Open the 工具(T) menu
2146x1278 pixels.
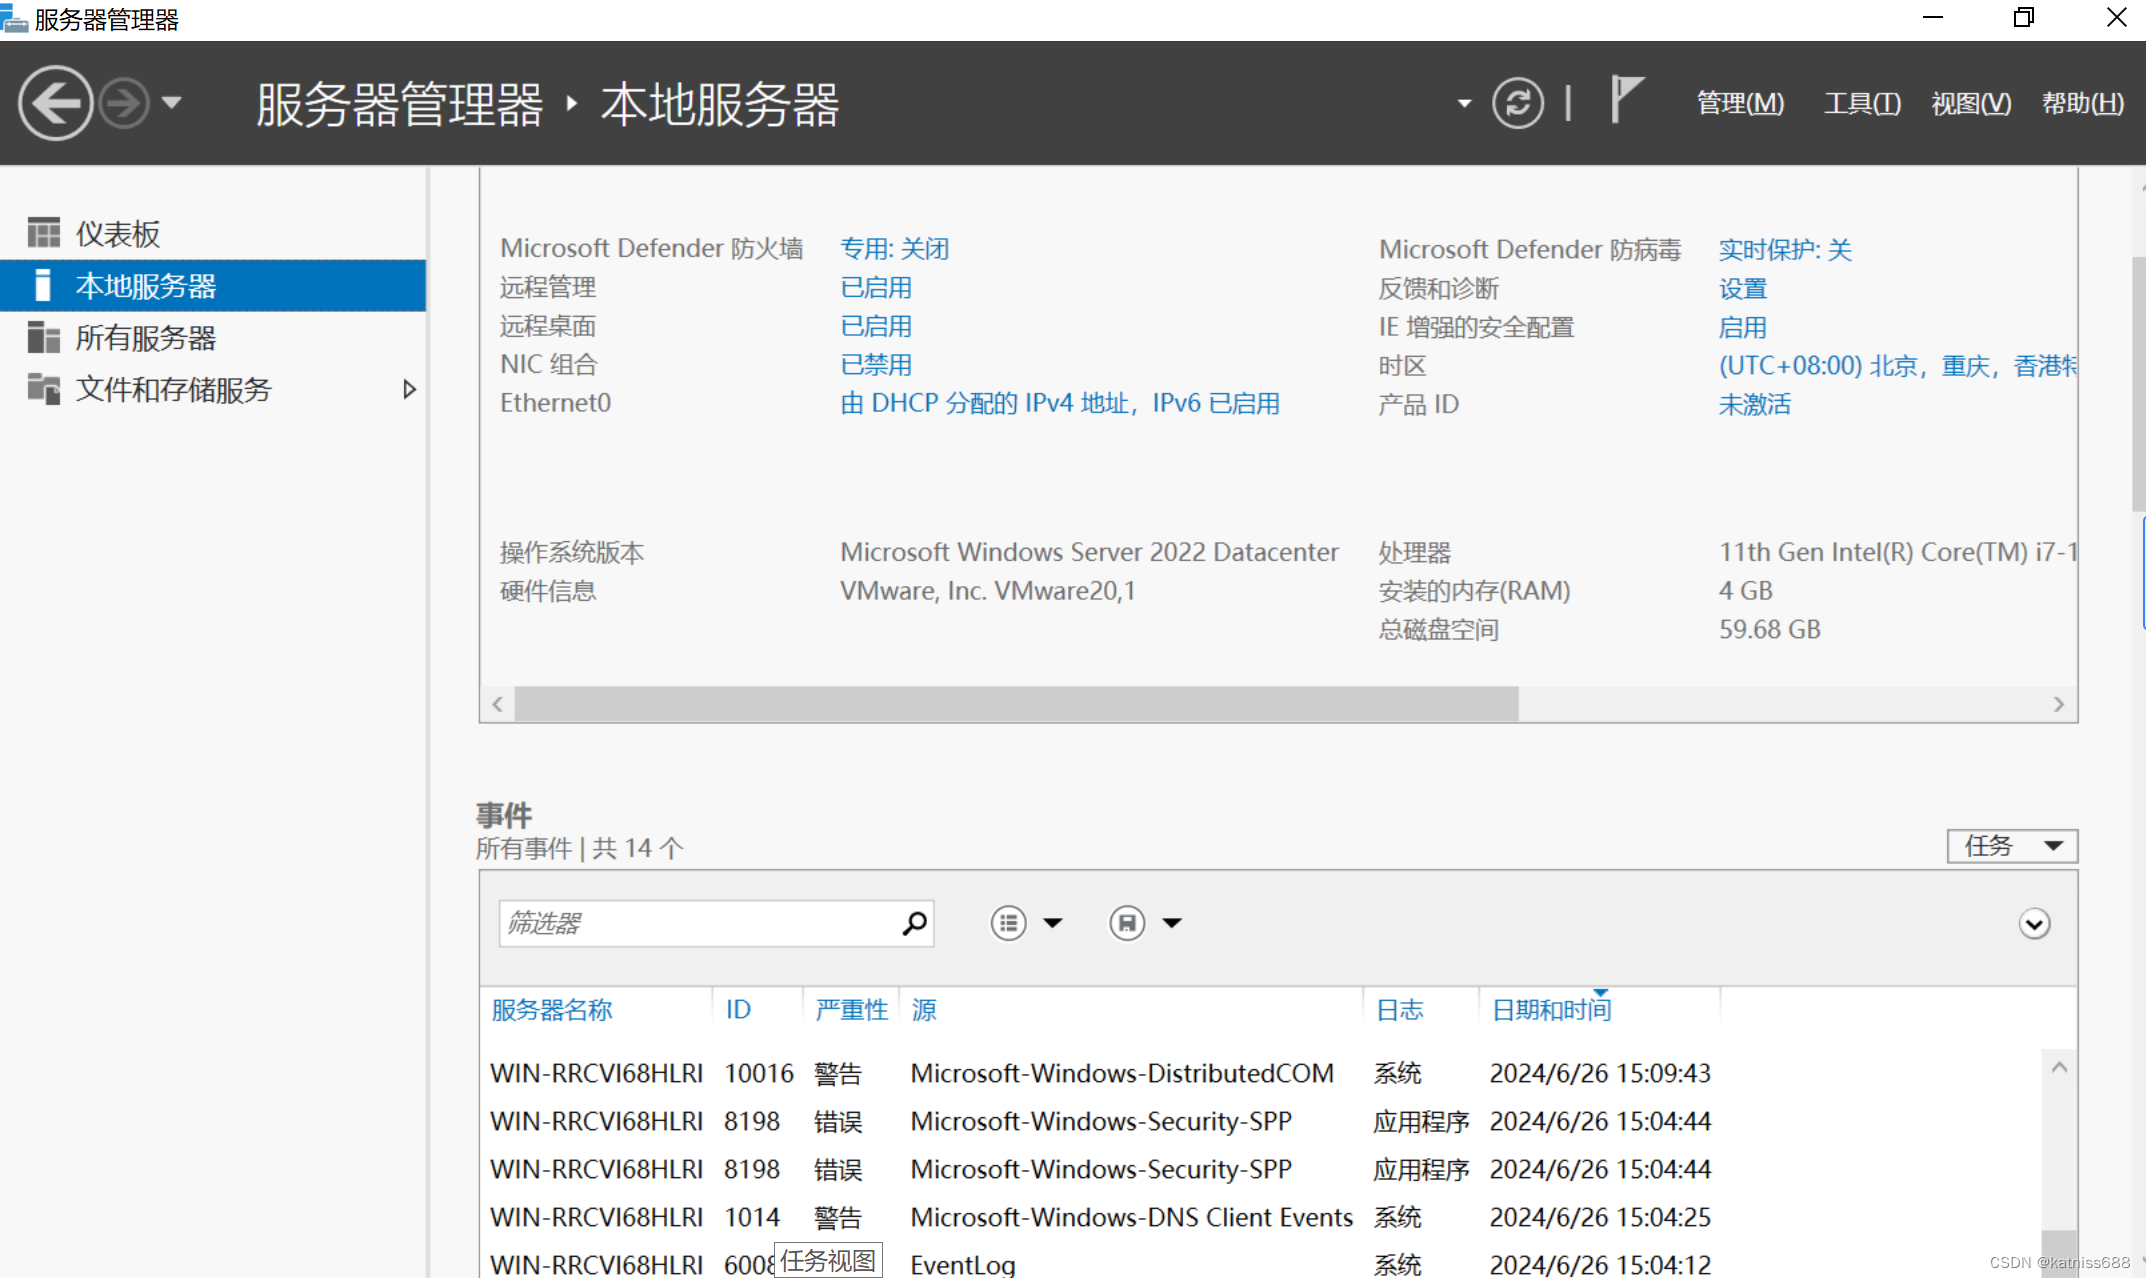[x=1862, y=103]
